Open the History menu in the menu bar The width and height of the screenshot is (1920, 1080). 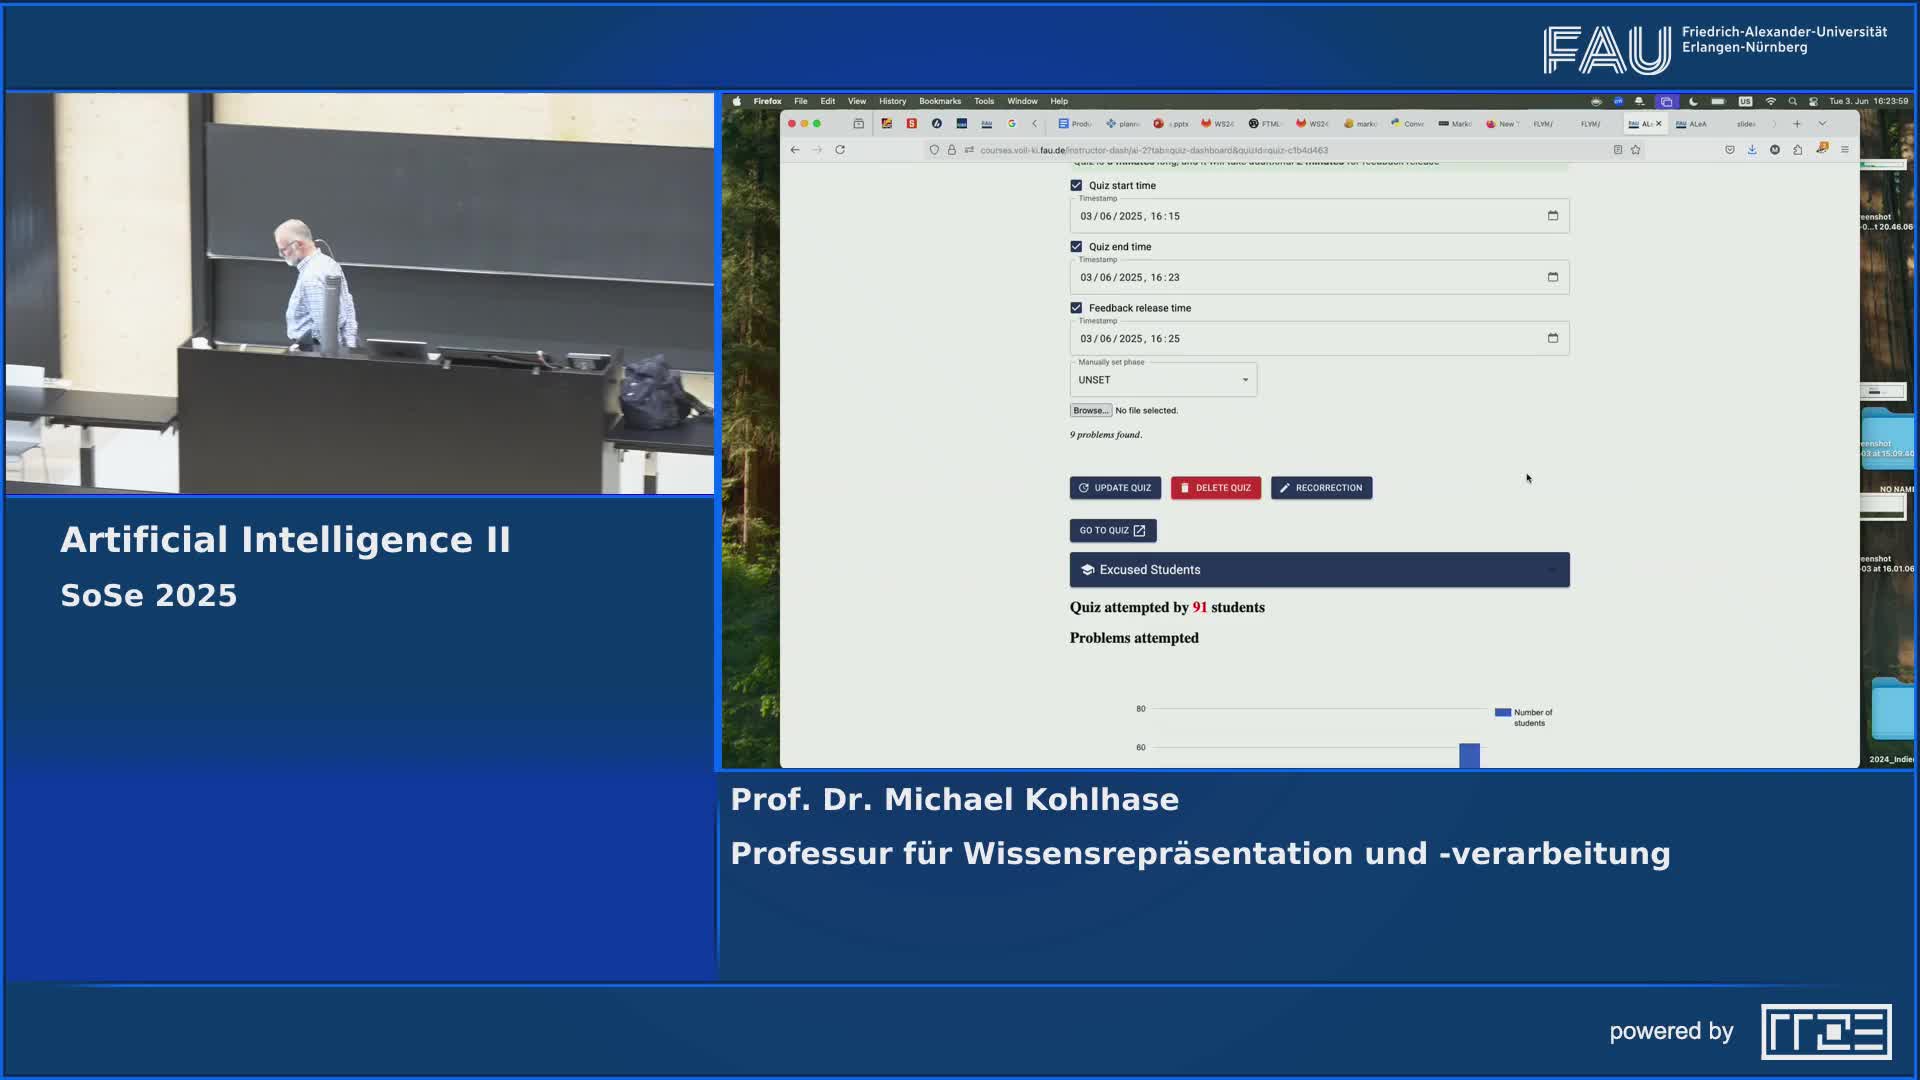click(891, 101)
